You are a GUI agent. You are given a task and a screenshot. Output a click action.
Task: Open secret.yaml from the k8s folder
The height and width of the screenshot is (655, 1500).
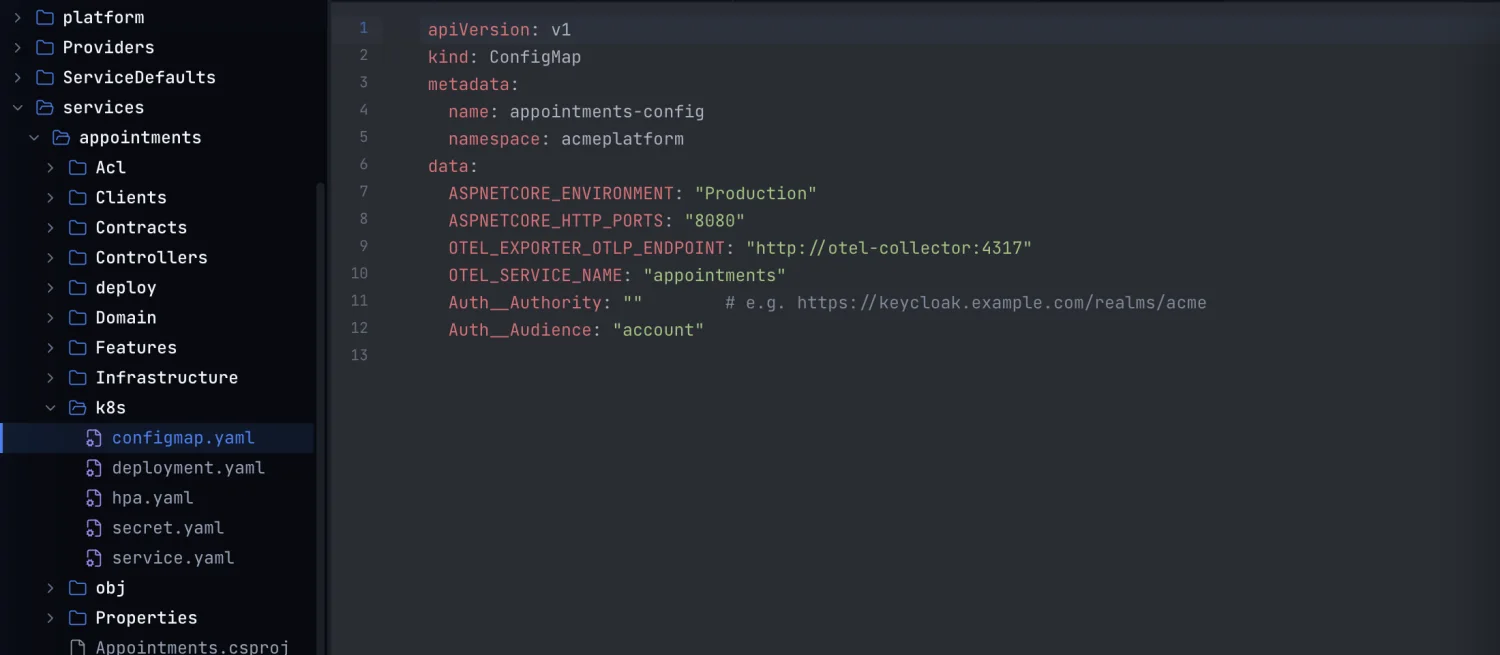click(x=168, y=528)
